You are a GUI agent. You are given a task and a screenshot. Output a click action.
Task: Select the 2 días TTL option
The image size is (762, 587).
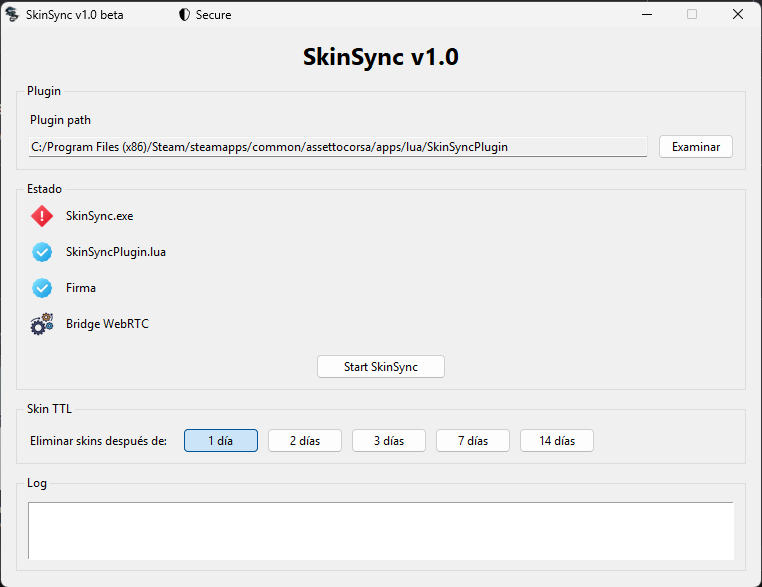point(305,441)
